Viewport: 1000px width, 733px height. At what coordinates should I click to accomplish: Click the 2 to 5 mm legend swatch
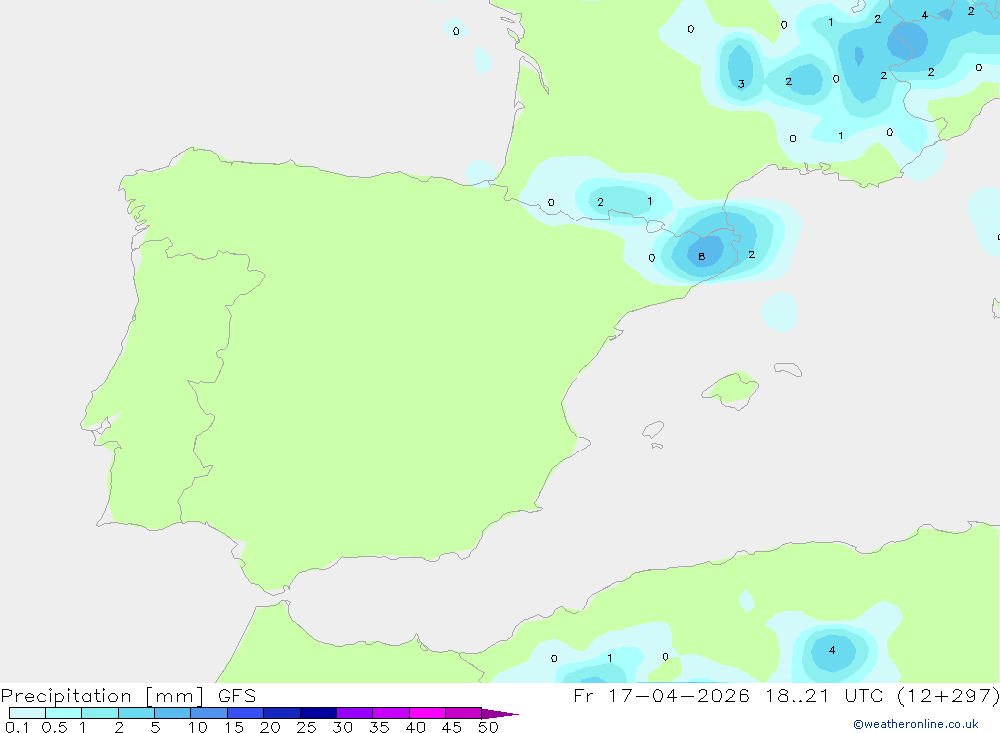pos(136,713)
